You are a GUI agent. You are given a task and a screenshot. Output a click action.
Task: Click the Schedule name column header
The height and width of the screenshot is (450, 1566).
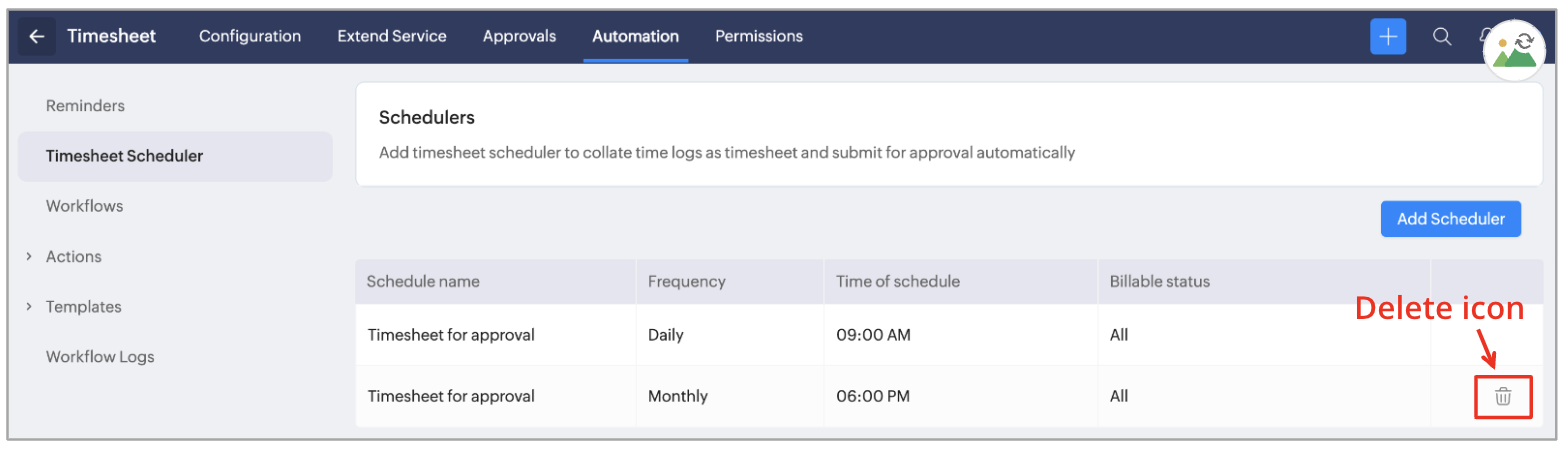tap(423, 282)
